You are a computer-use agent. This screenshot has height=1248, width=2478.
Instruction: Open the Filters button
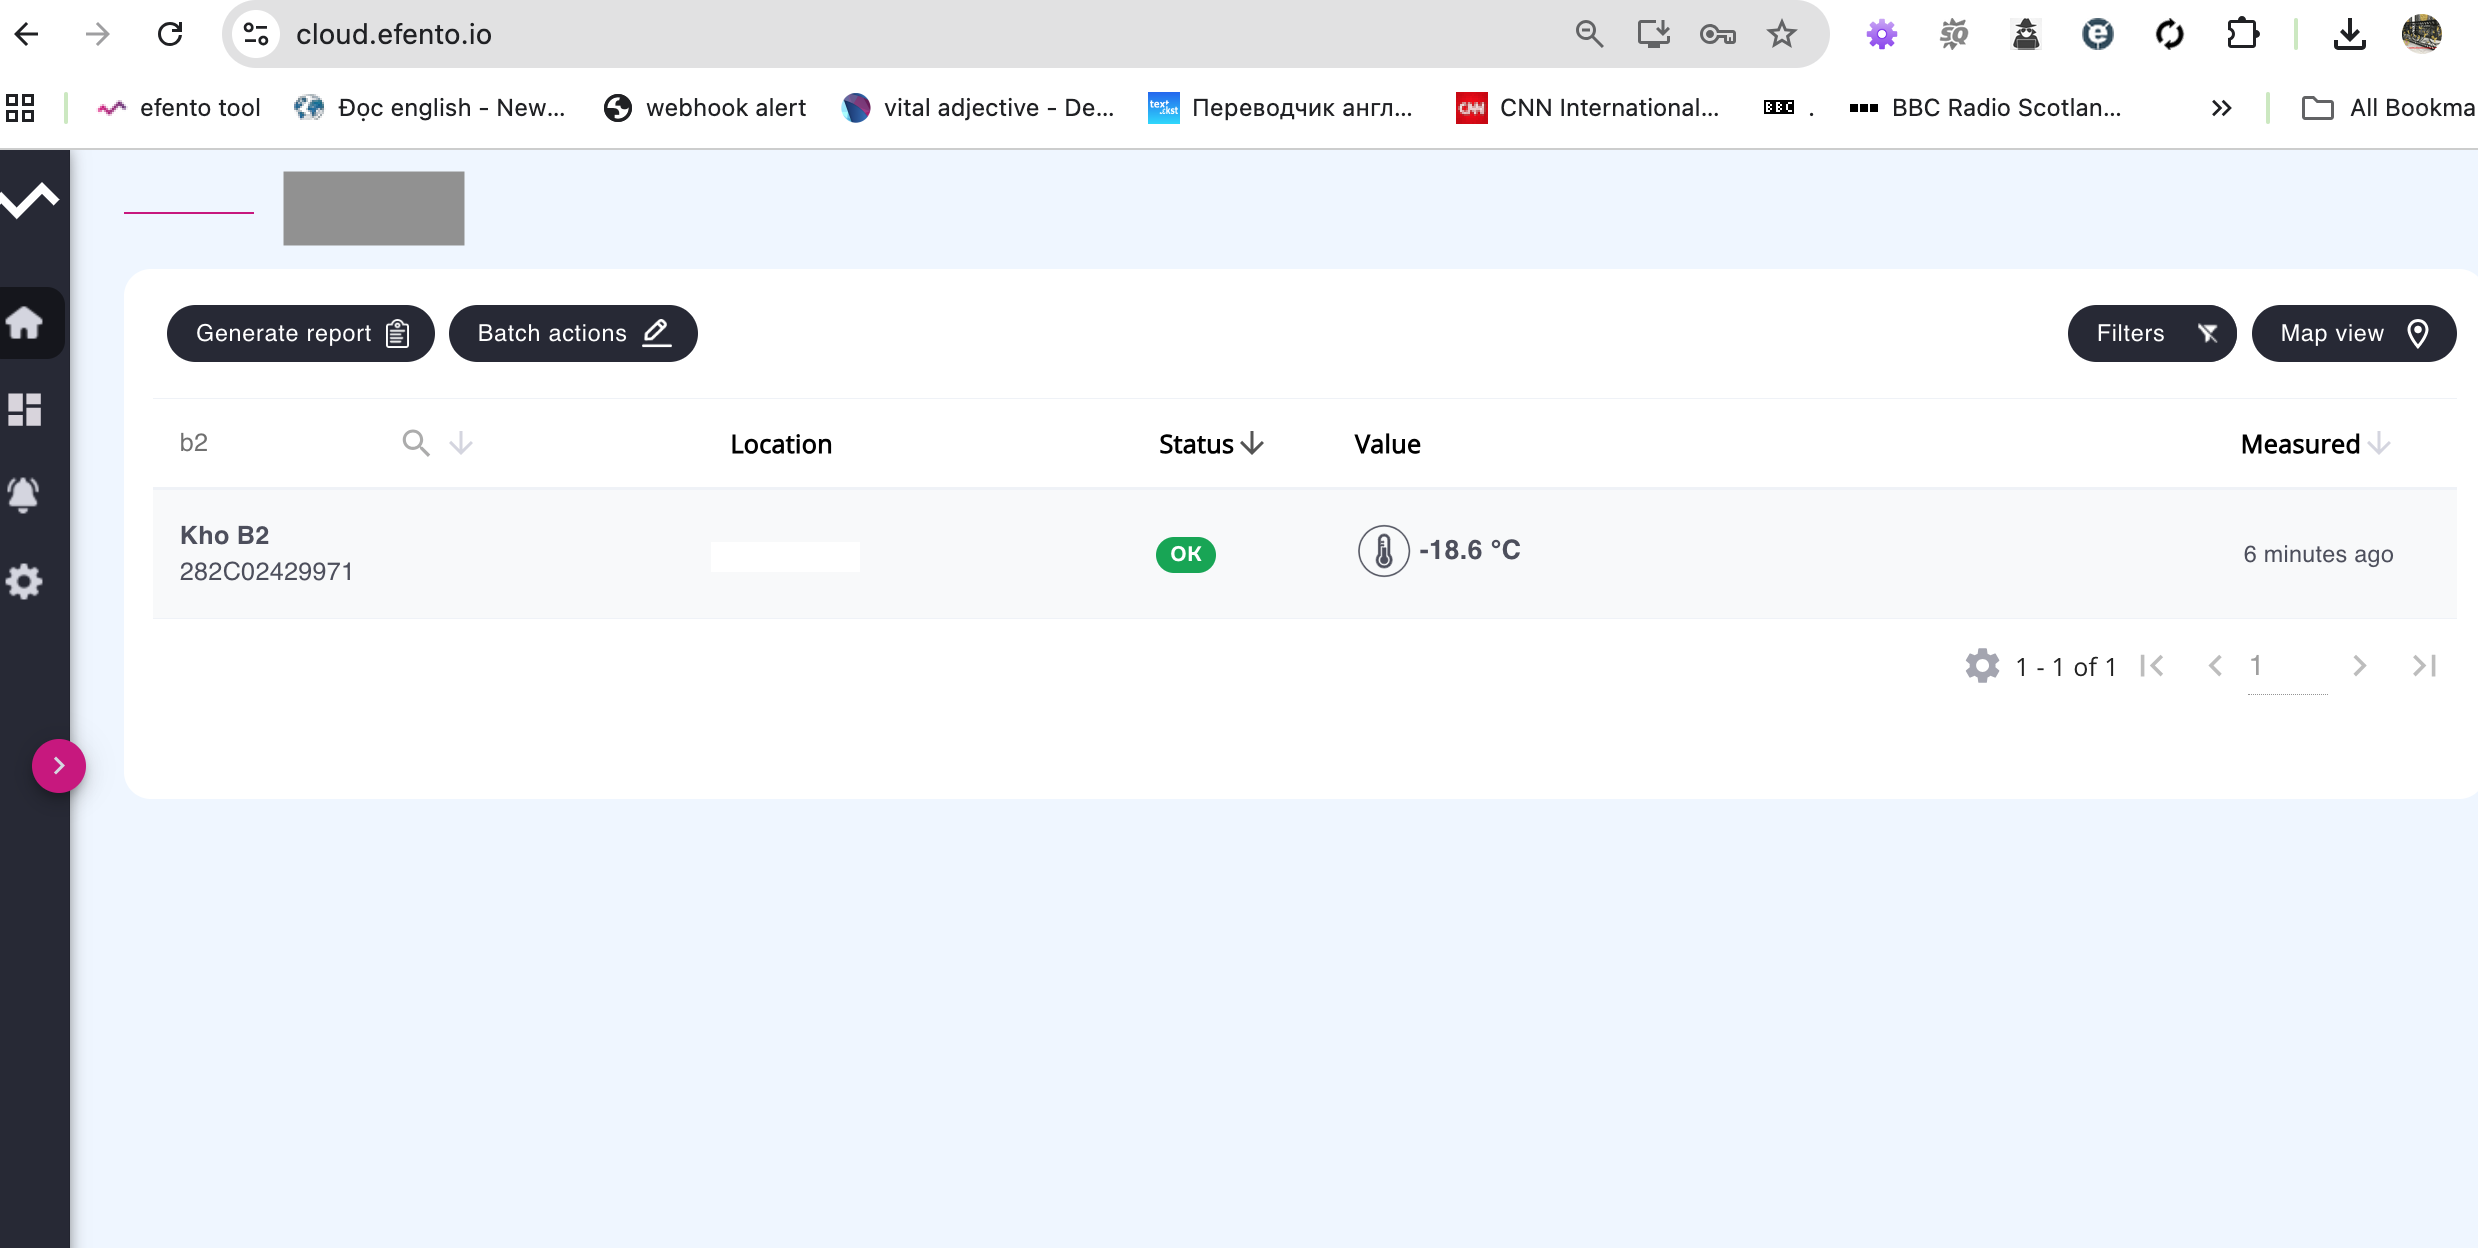point(2152,333)
